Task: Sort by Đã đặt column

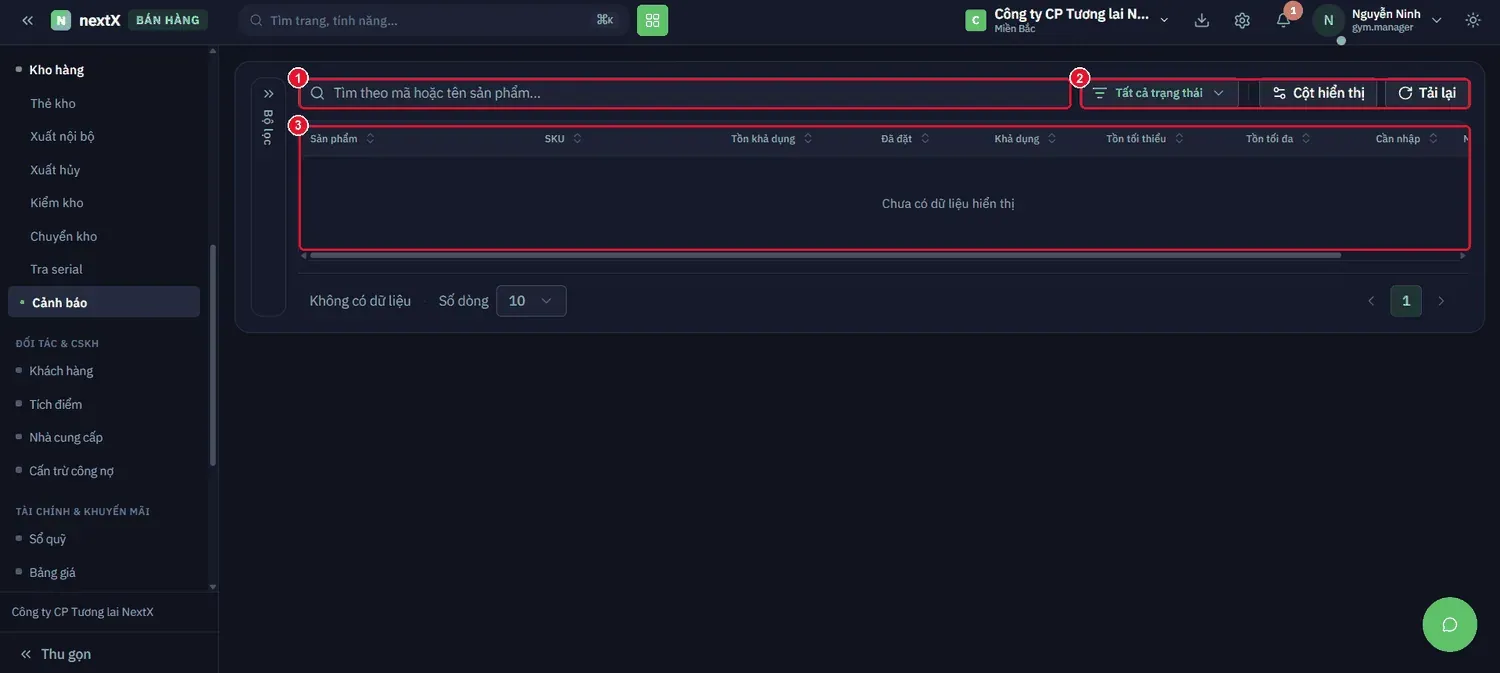Action: 905,139
